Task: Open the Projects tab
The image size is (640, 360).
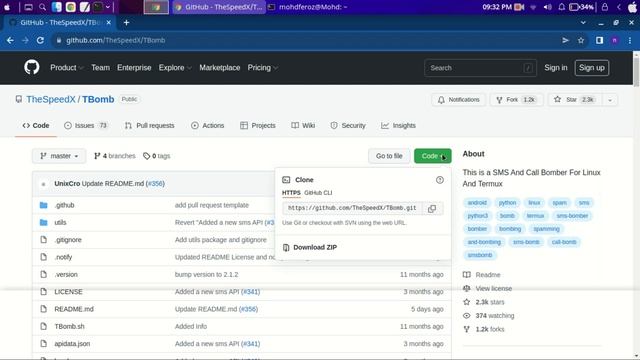Action: (x=258, y=126)
